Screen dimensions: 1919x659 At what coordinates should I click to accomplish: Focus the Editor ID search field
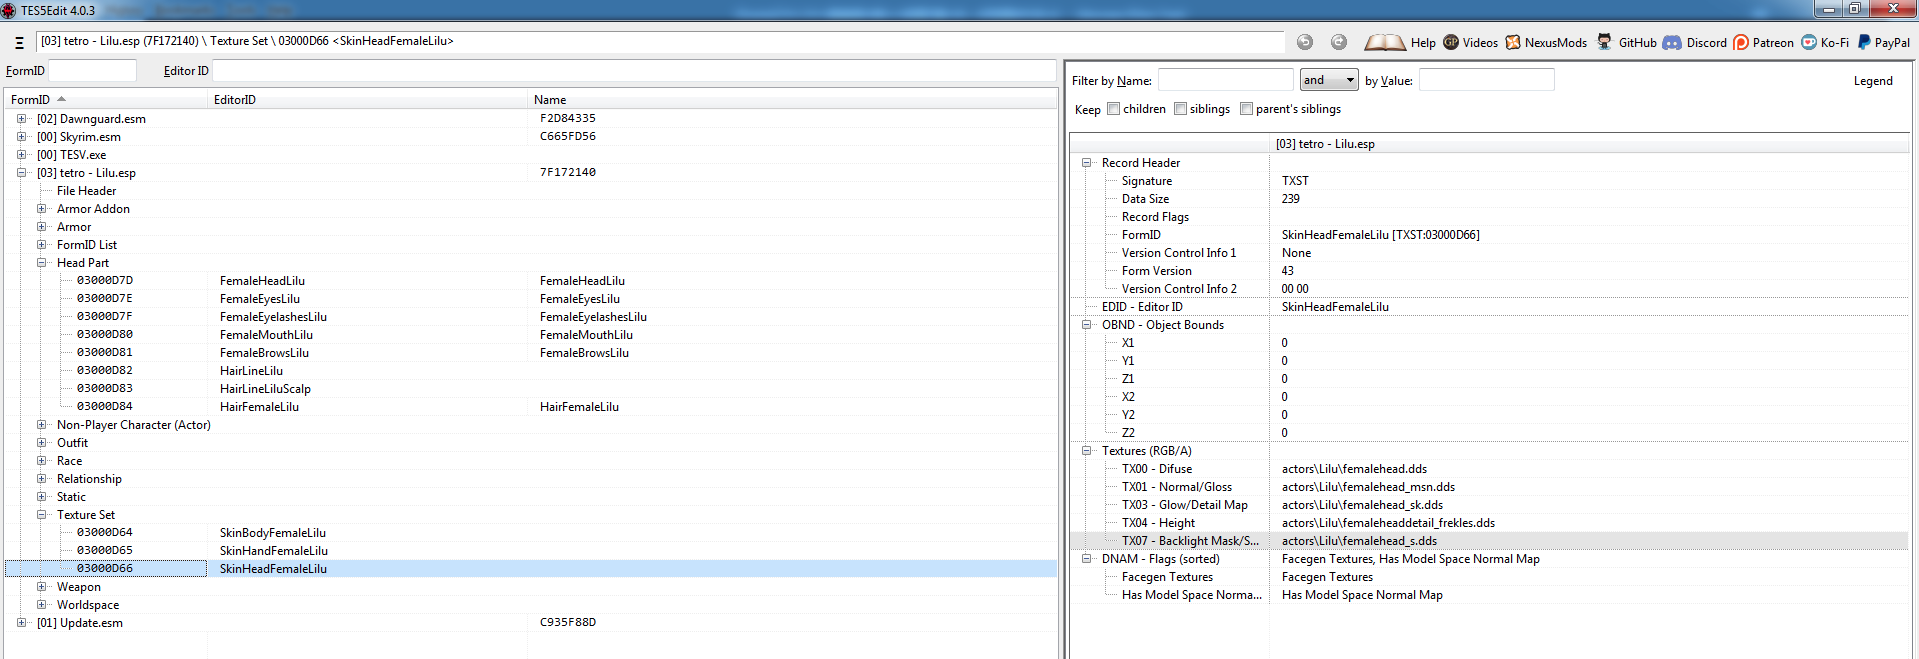tap(634, 71)
